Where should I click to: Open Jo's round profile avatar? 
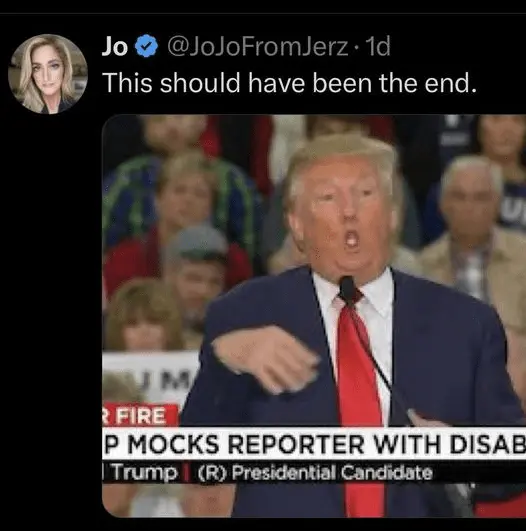pyautogui.click(x=48, y=74)
